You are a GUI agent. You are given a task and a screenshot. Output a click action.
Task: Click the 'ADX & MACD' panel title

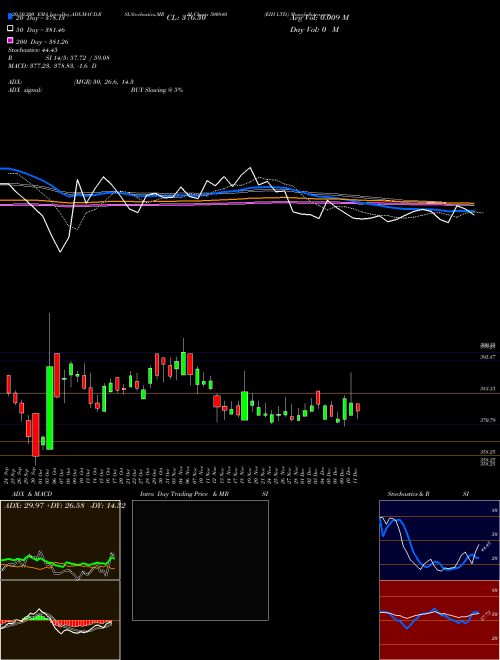(x=32, y=494)
